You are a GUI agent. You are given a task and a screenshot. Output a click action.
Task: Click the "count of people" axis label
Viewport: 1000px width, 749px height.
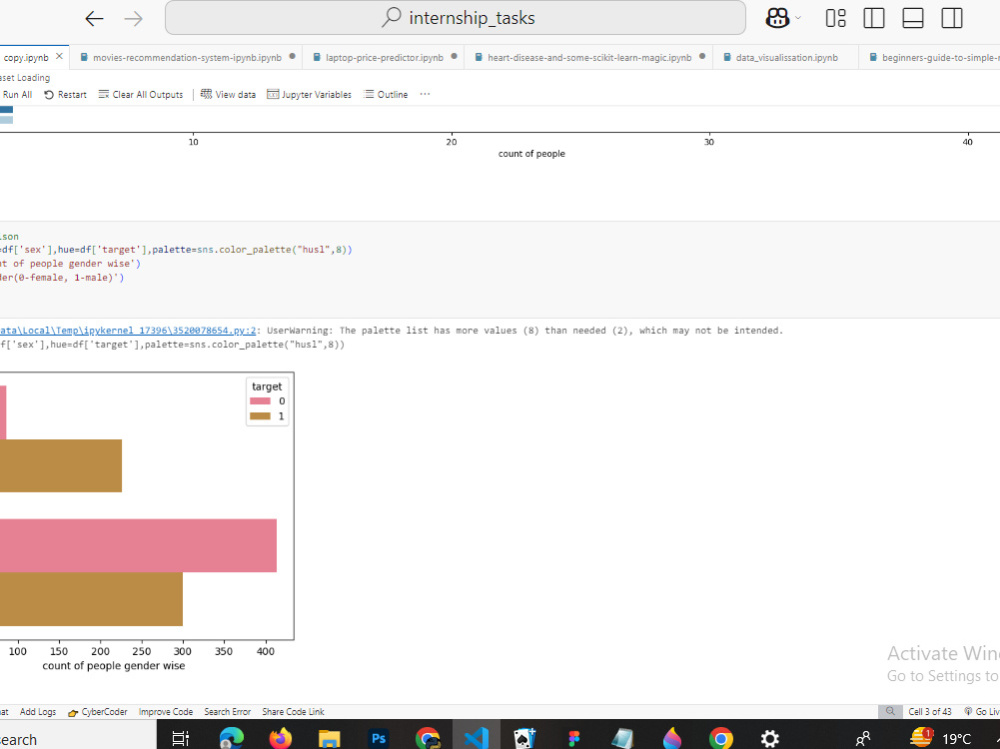pyautogui.click(x=531, y=154)
